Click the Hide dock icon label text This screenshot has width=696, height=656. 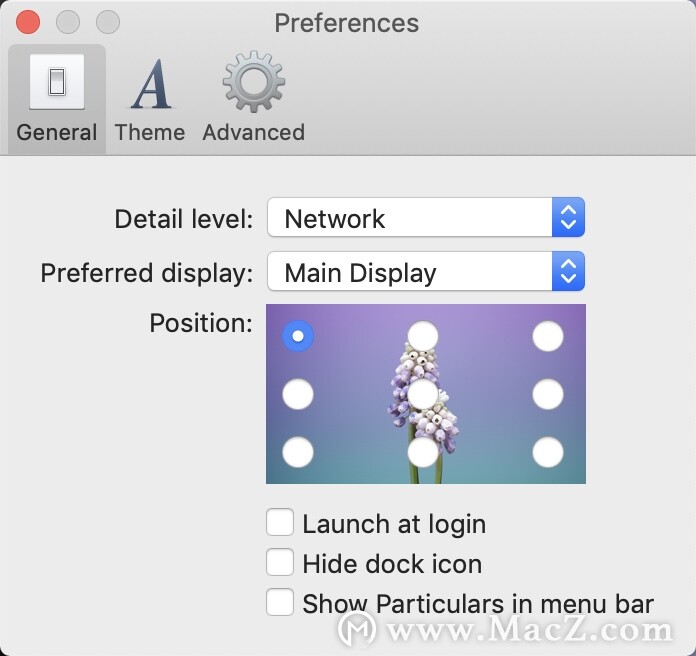click(392, 564)
